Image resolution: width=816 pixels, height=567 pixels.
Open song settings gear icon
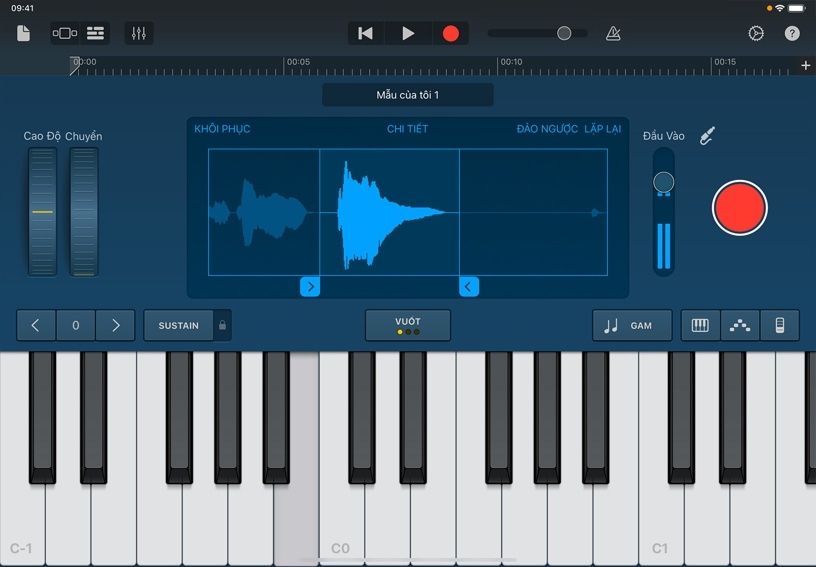pyautogui.click(x=756, y=33)
